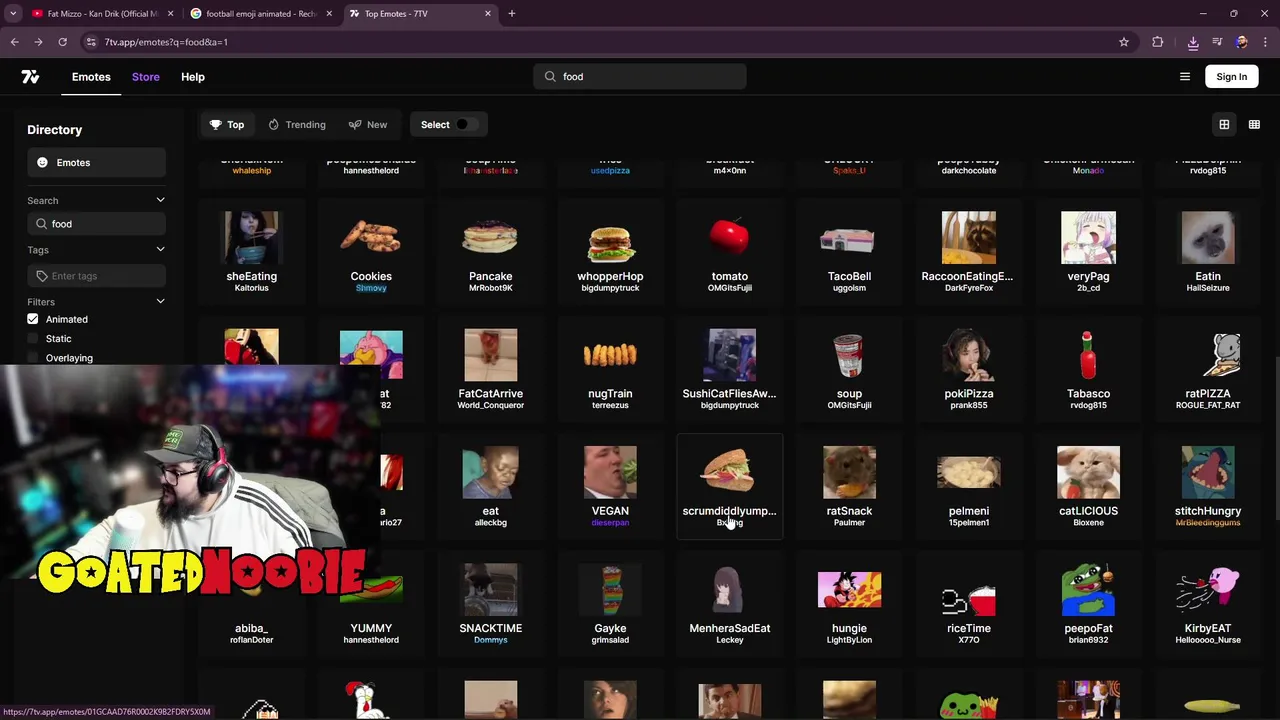Open the VEGAN emote
The width and height of the screenshot is (1280, 720).
(x=610, y=486)
